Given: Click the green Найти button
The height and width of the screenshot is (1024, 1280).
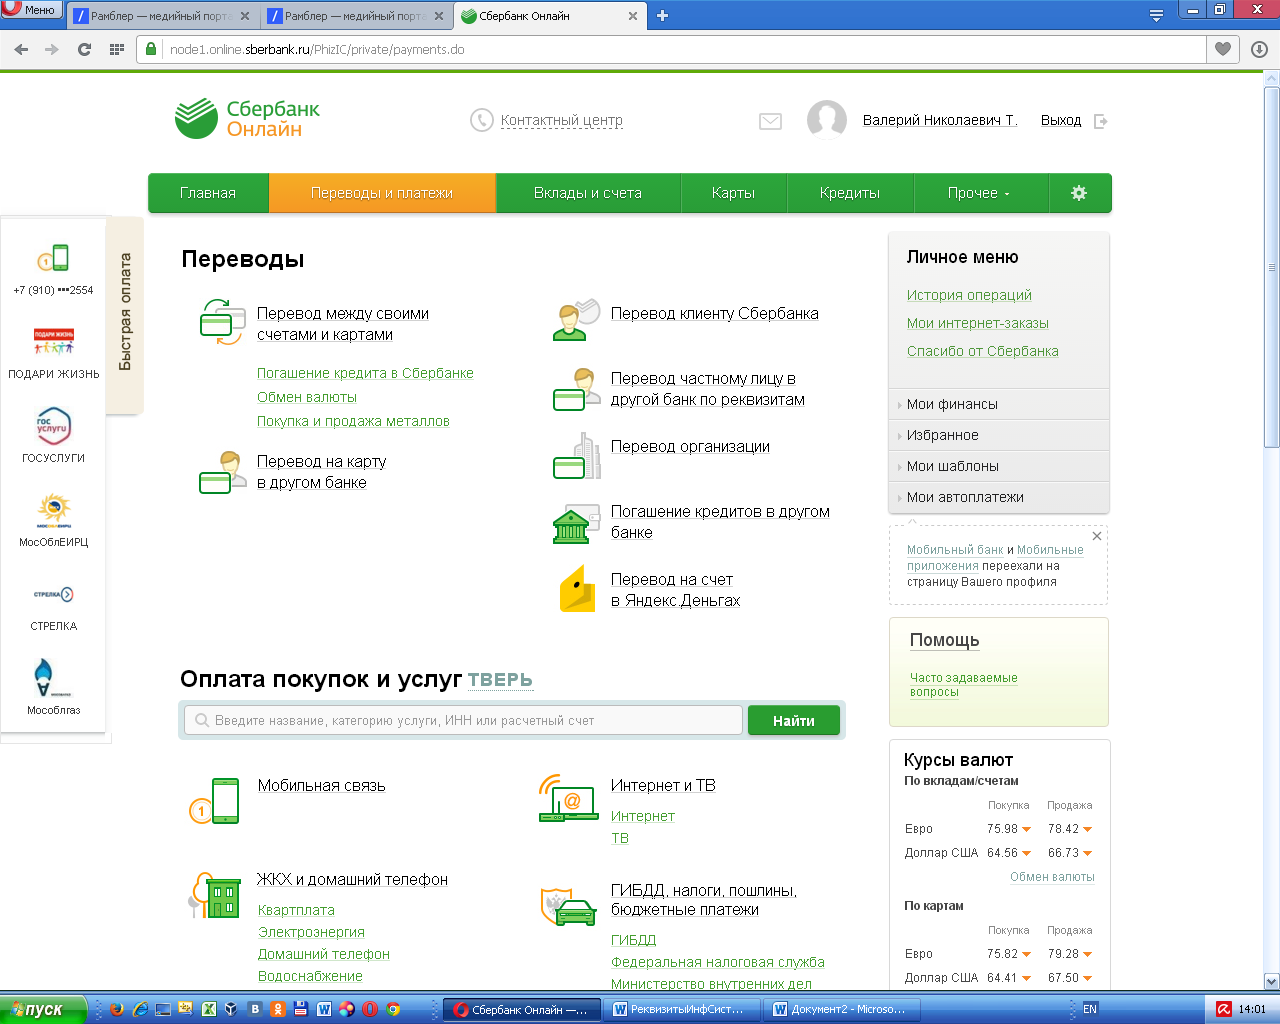Looking at the screenshot, I should click(x=794, y=720).
